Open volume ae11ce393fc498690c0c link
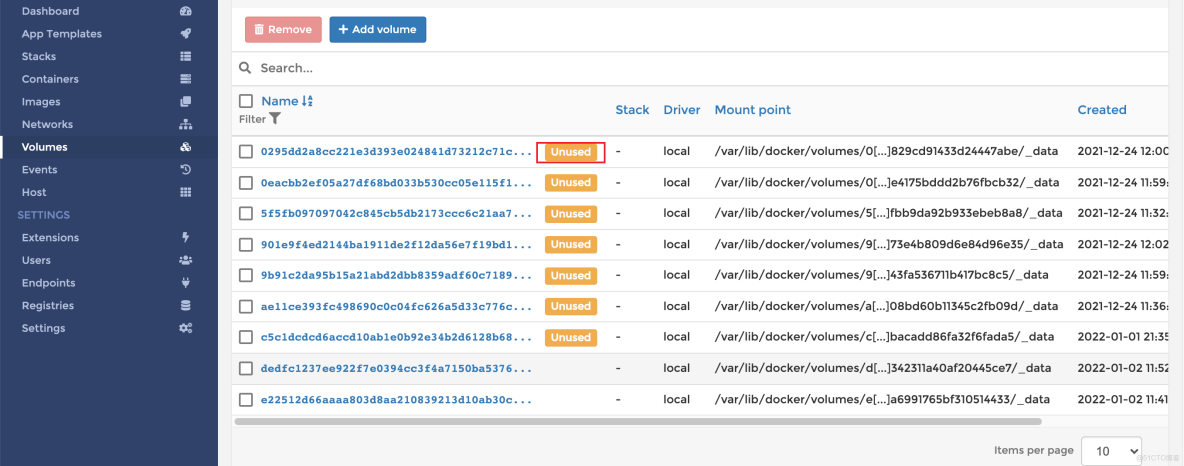Viewport: 1184px width, 466px height. click(396, 307)
